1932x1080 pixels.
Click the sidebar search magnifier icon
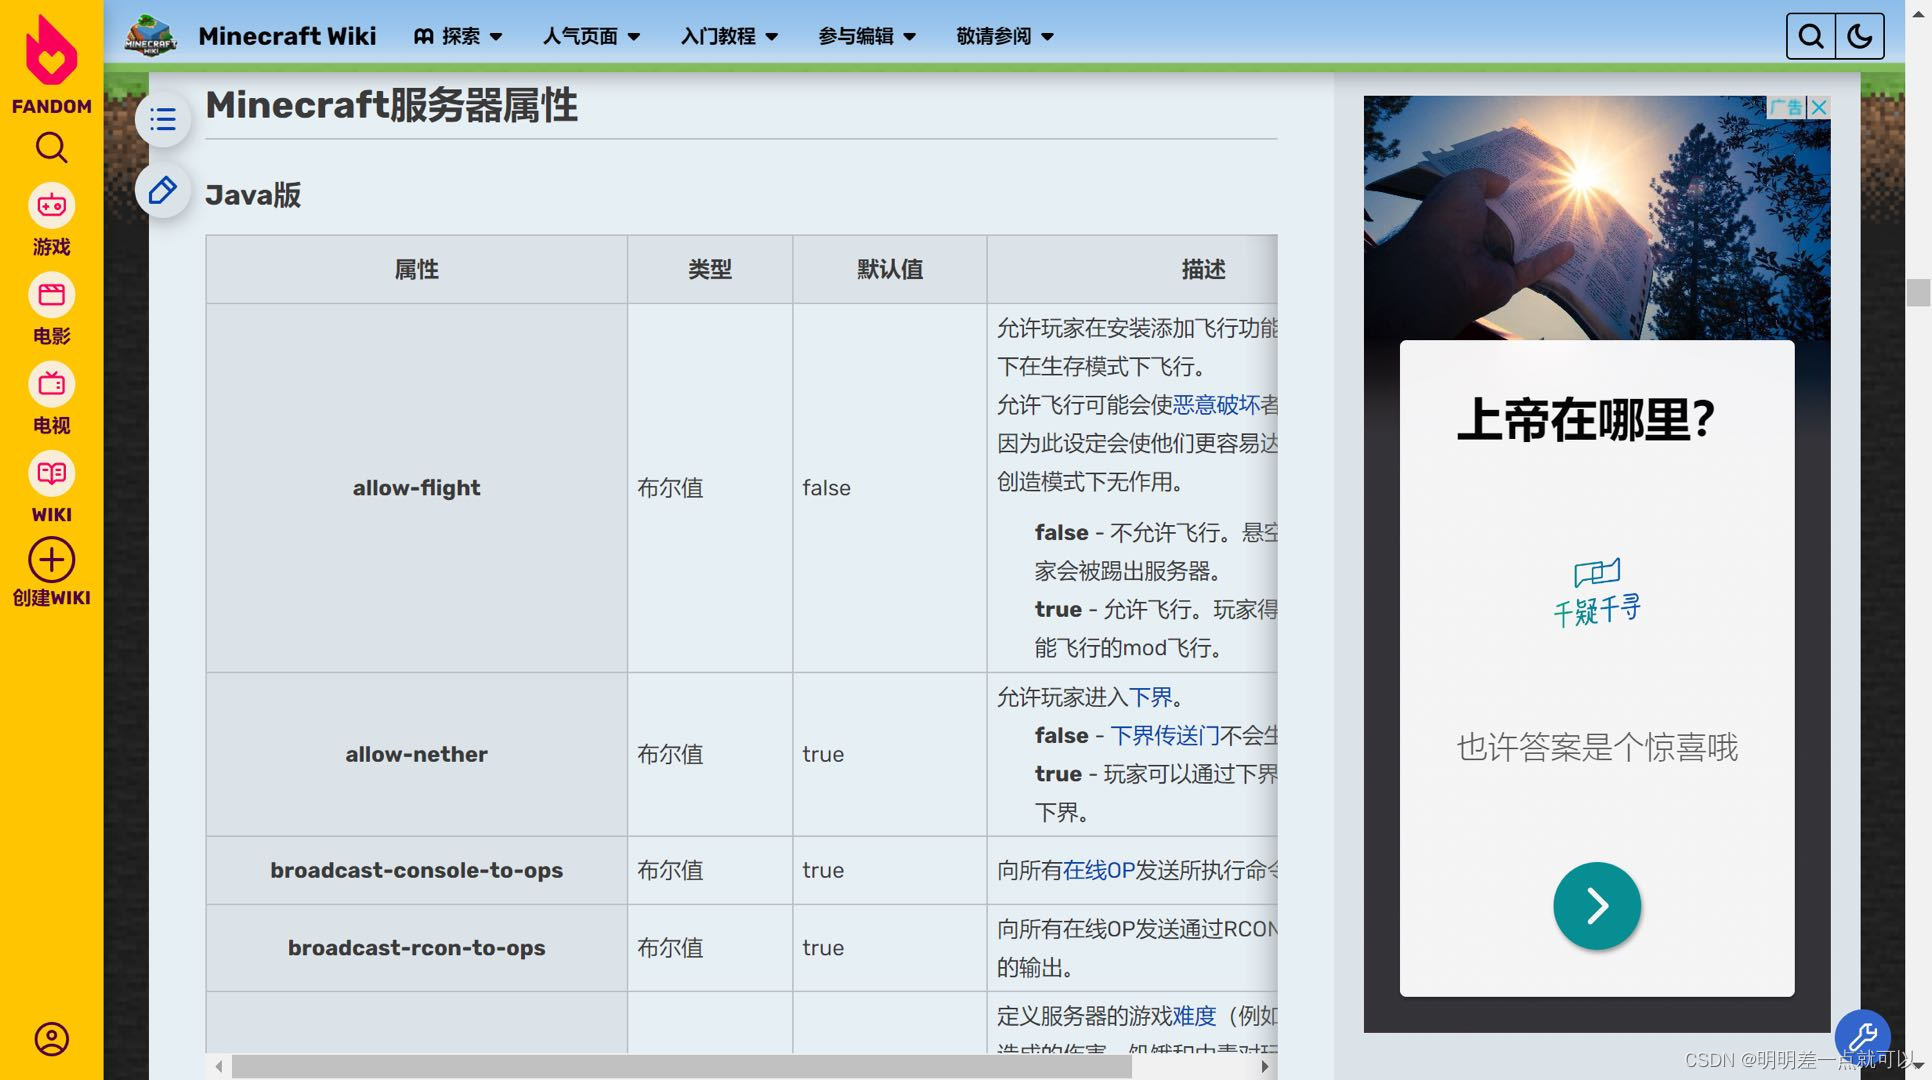51,148
